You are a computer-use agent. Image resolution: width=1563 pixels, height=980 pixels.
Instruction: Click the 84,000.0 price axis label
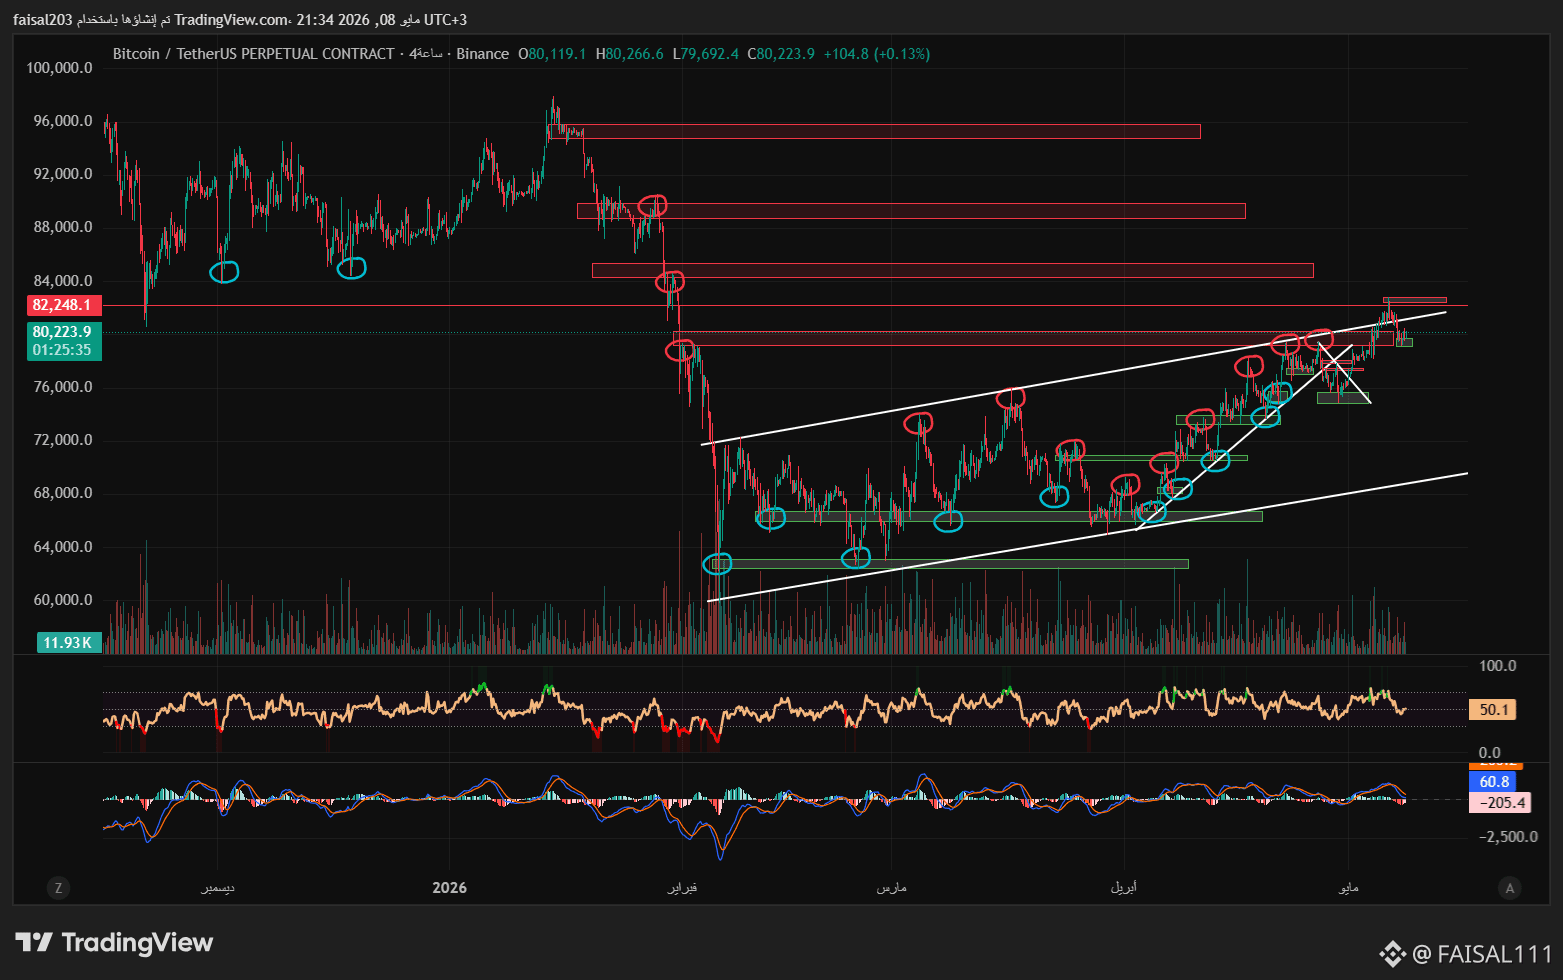[x=62, y=281]
